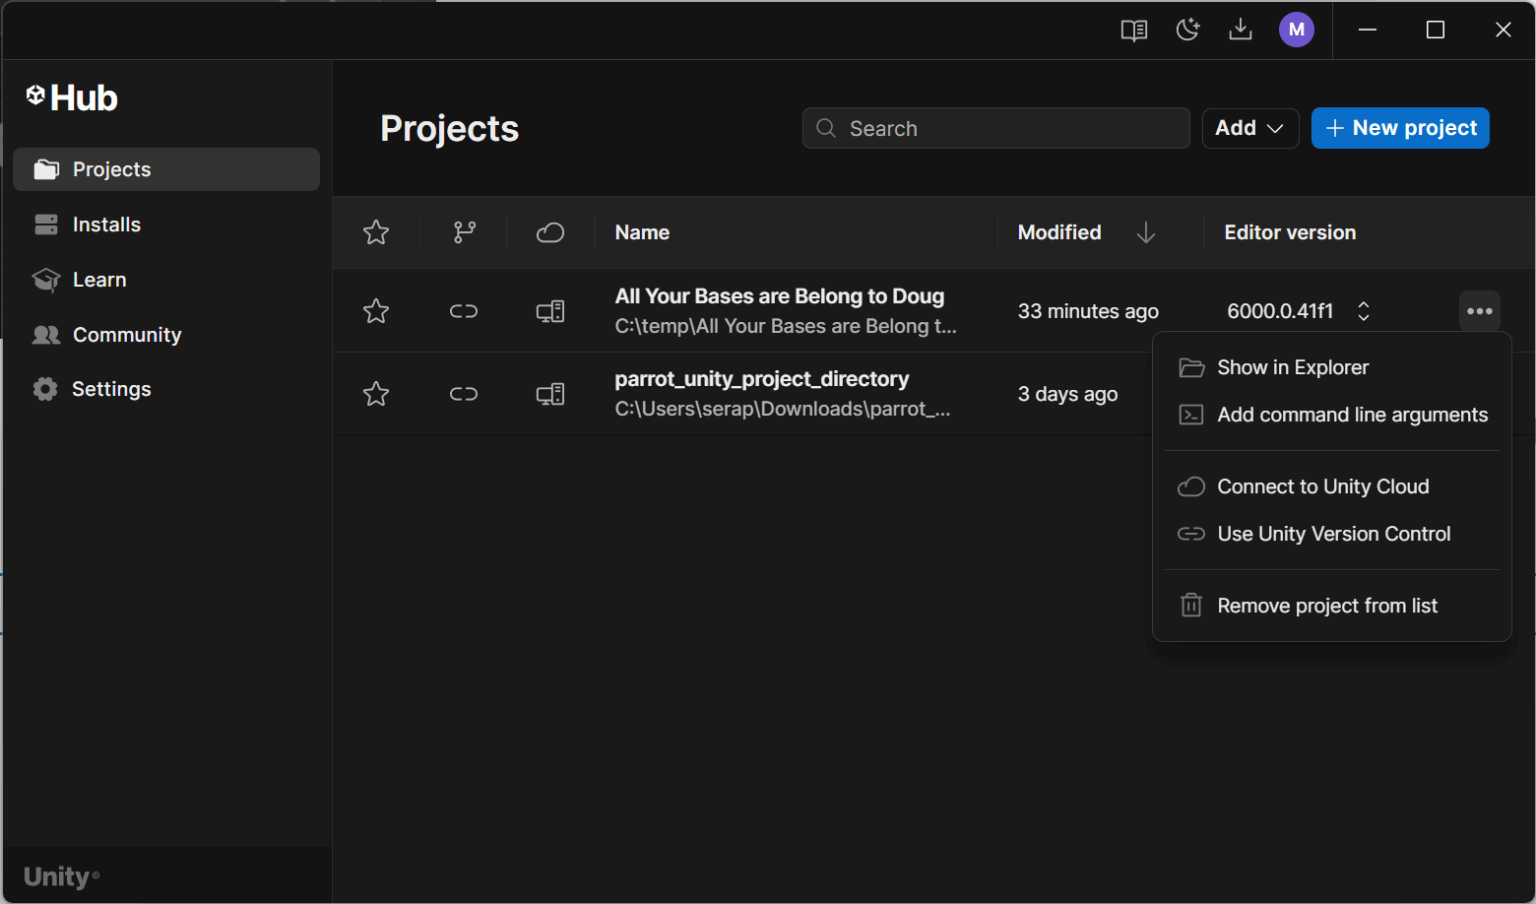Select Use Unity Version Control option
This screenshot has width=1536, height=904.
pos(1332,534)
